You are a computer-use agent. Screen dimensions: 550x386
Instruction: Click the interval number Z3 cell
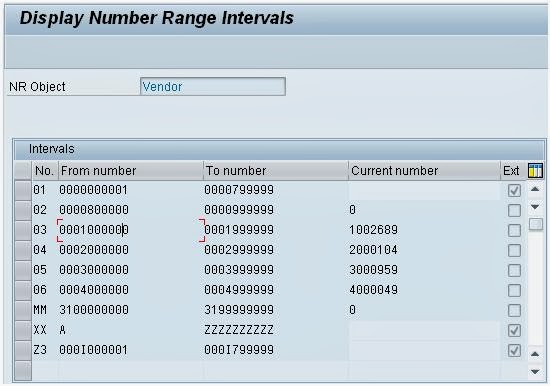click(40, 350)
